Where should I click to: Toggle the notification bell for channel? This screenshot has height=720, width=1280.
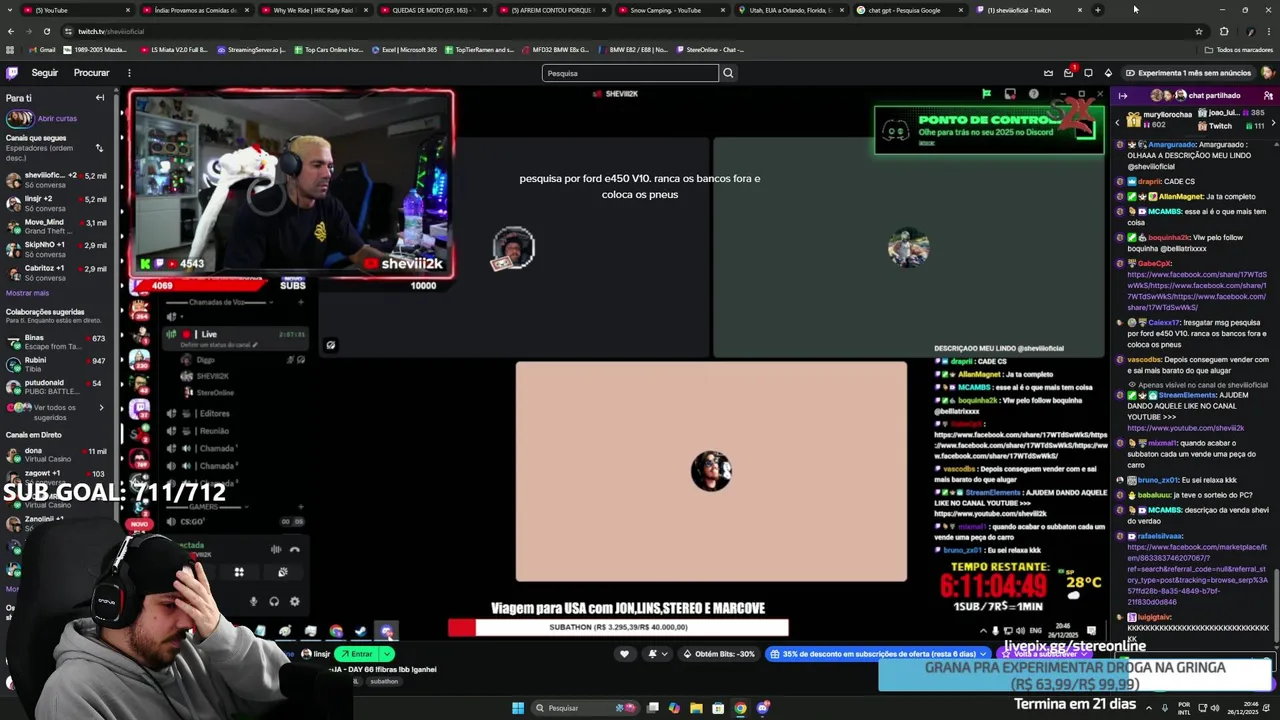653,654
